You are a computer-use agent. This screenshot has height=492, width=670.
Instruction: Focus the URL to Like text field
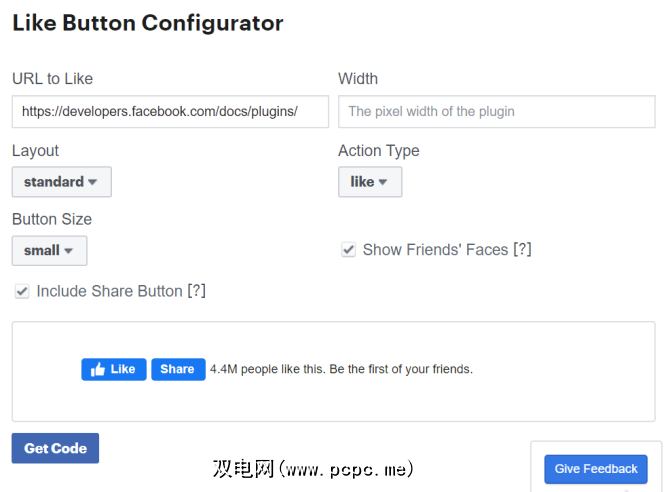pos(170,112)
